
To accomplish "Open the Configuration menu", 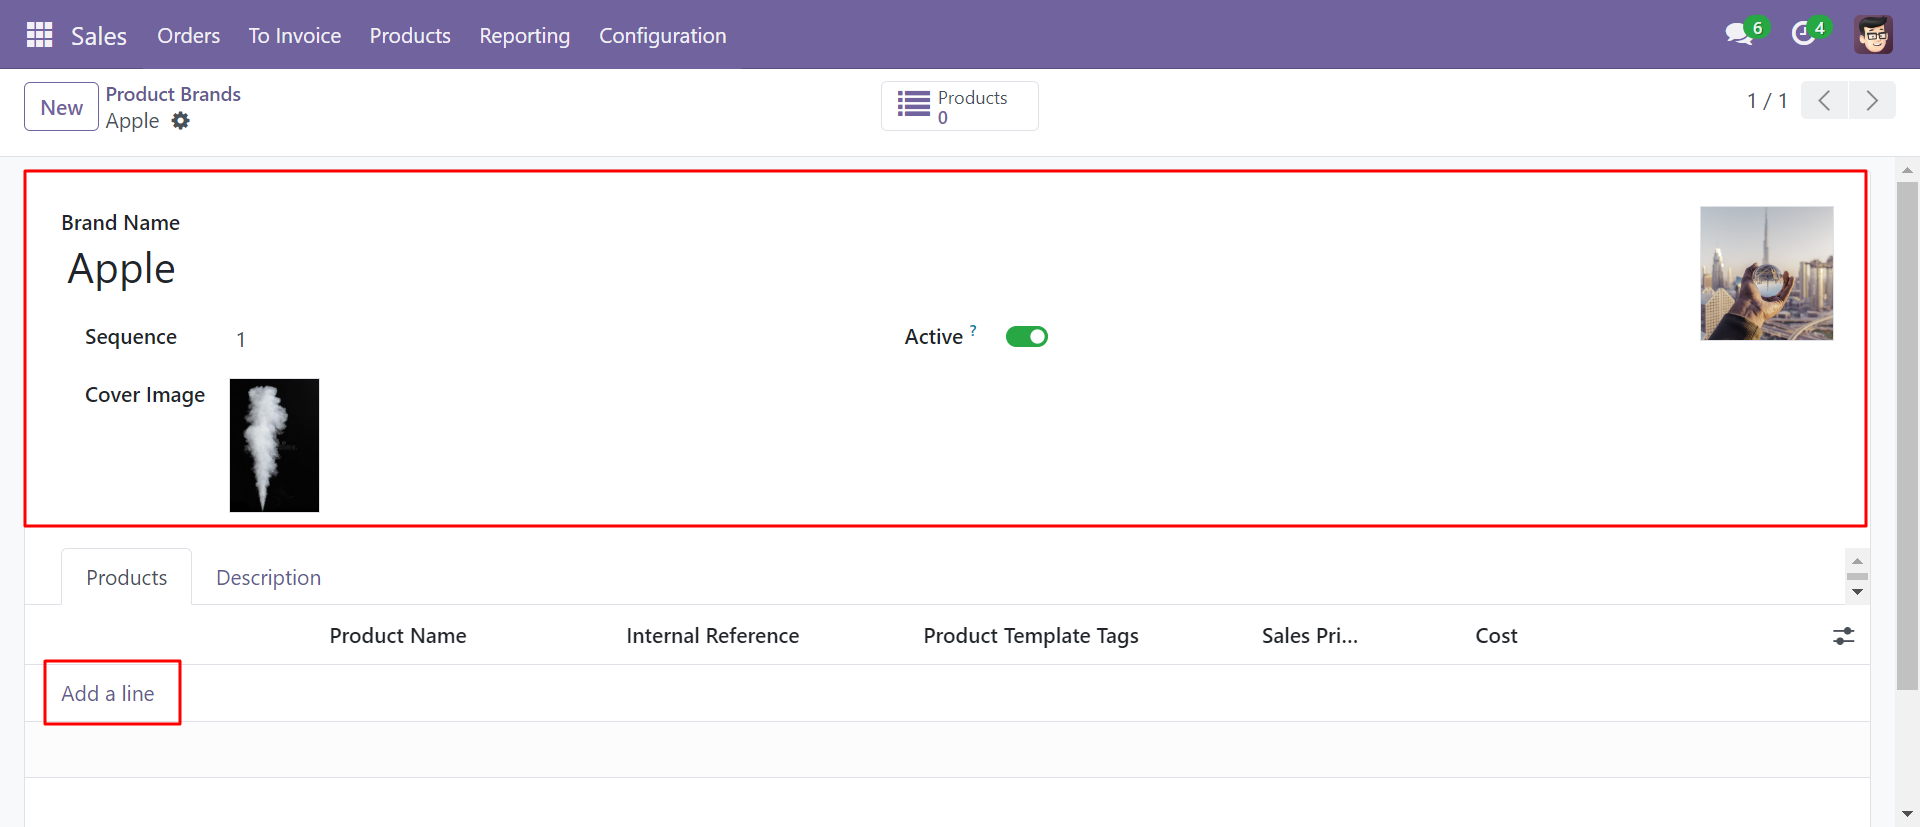I will coord(663,36).
